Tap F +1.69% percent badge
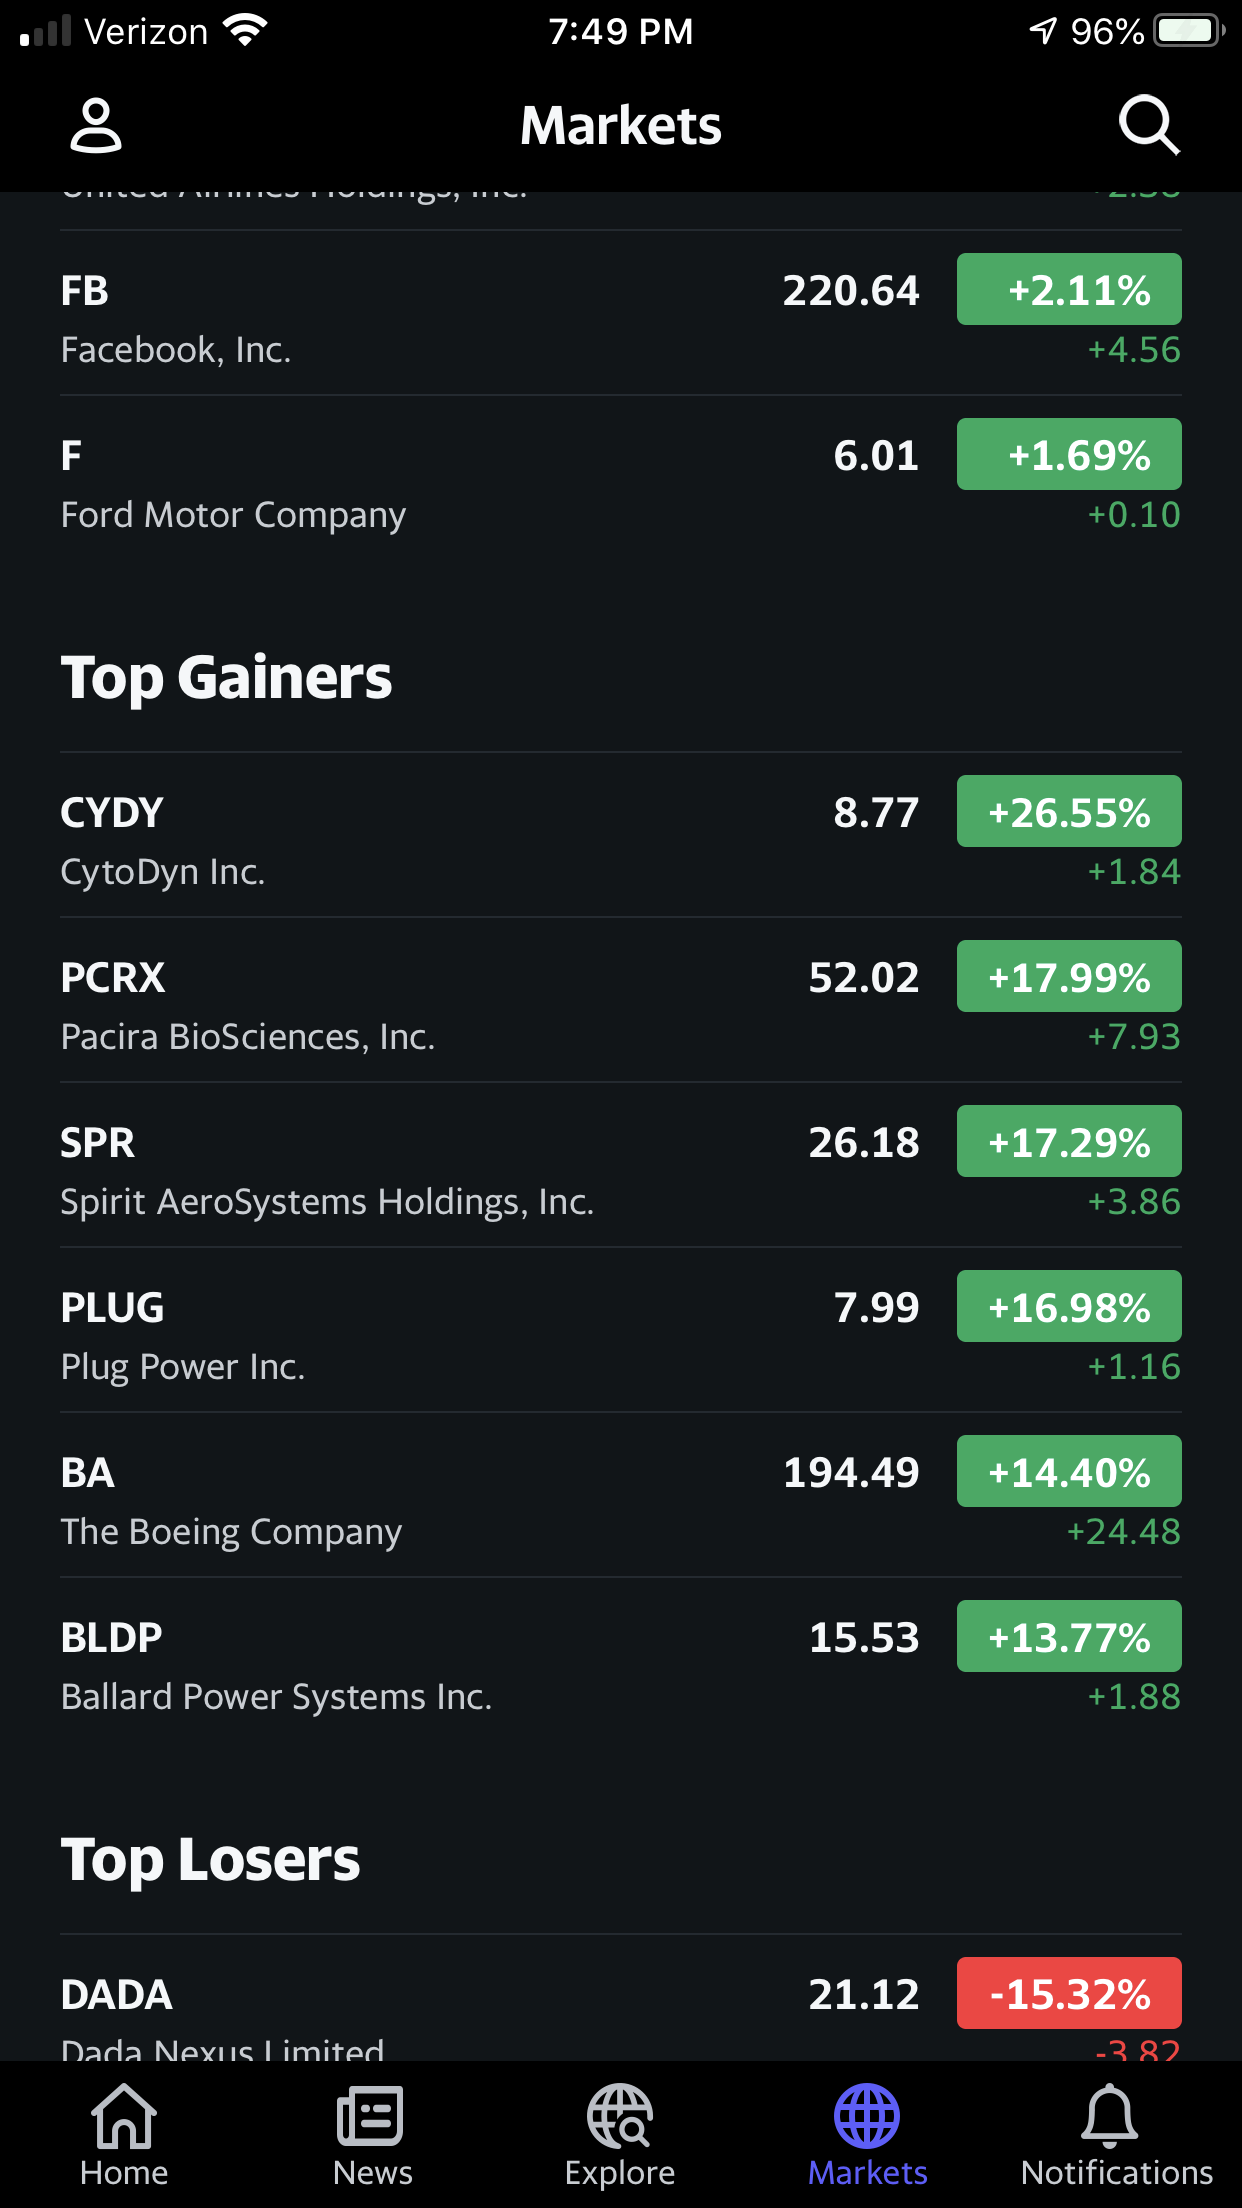1242x2208 pixels. [x=1069, y=455]
